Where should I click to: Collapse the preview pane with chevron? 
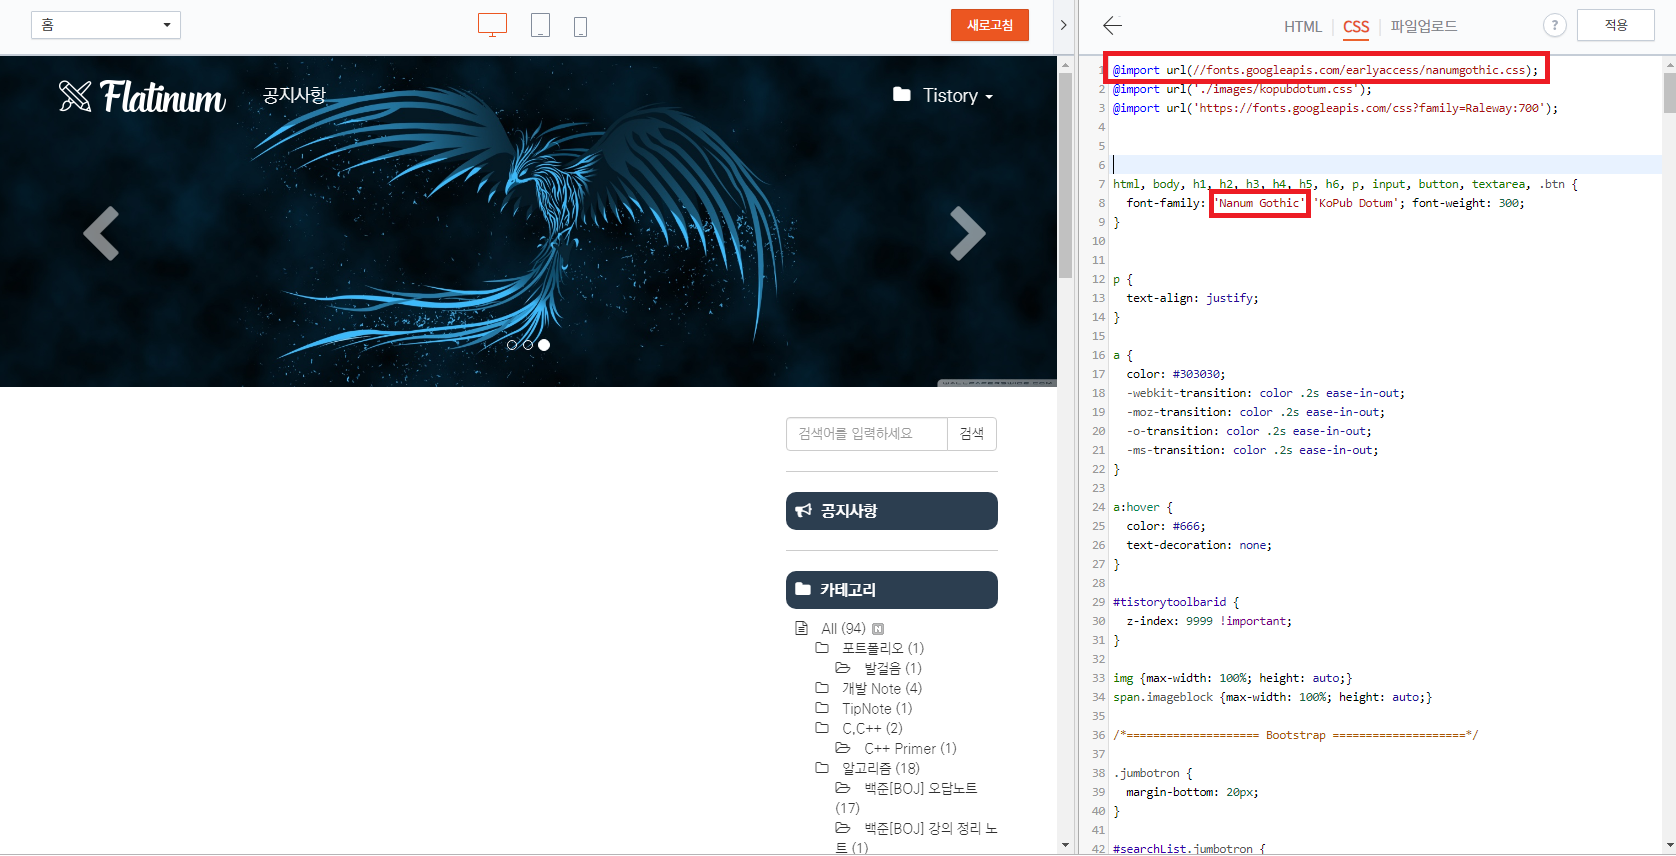tap(1063, 25)
